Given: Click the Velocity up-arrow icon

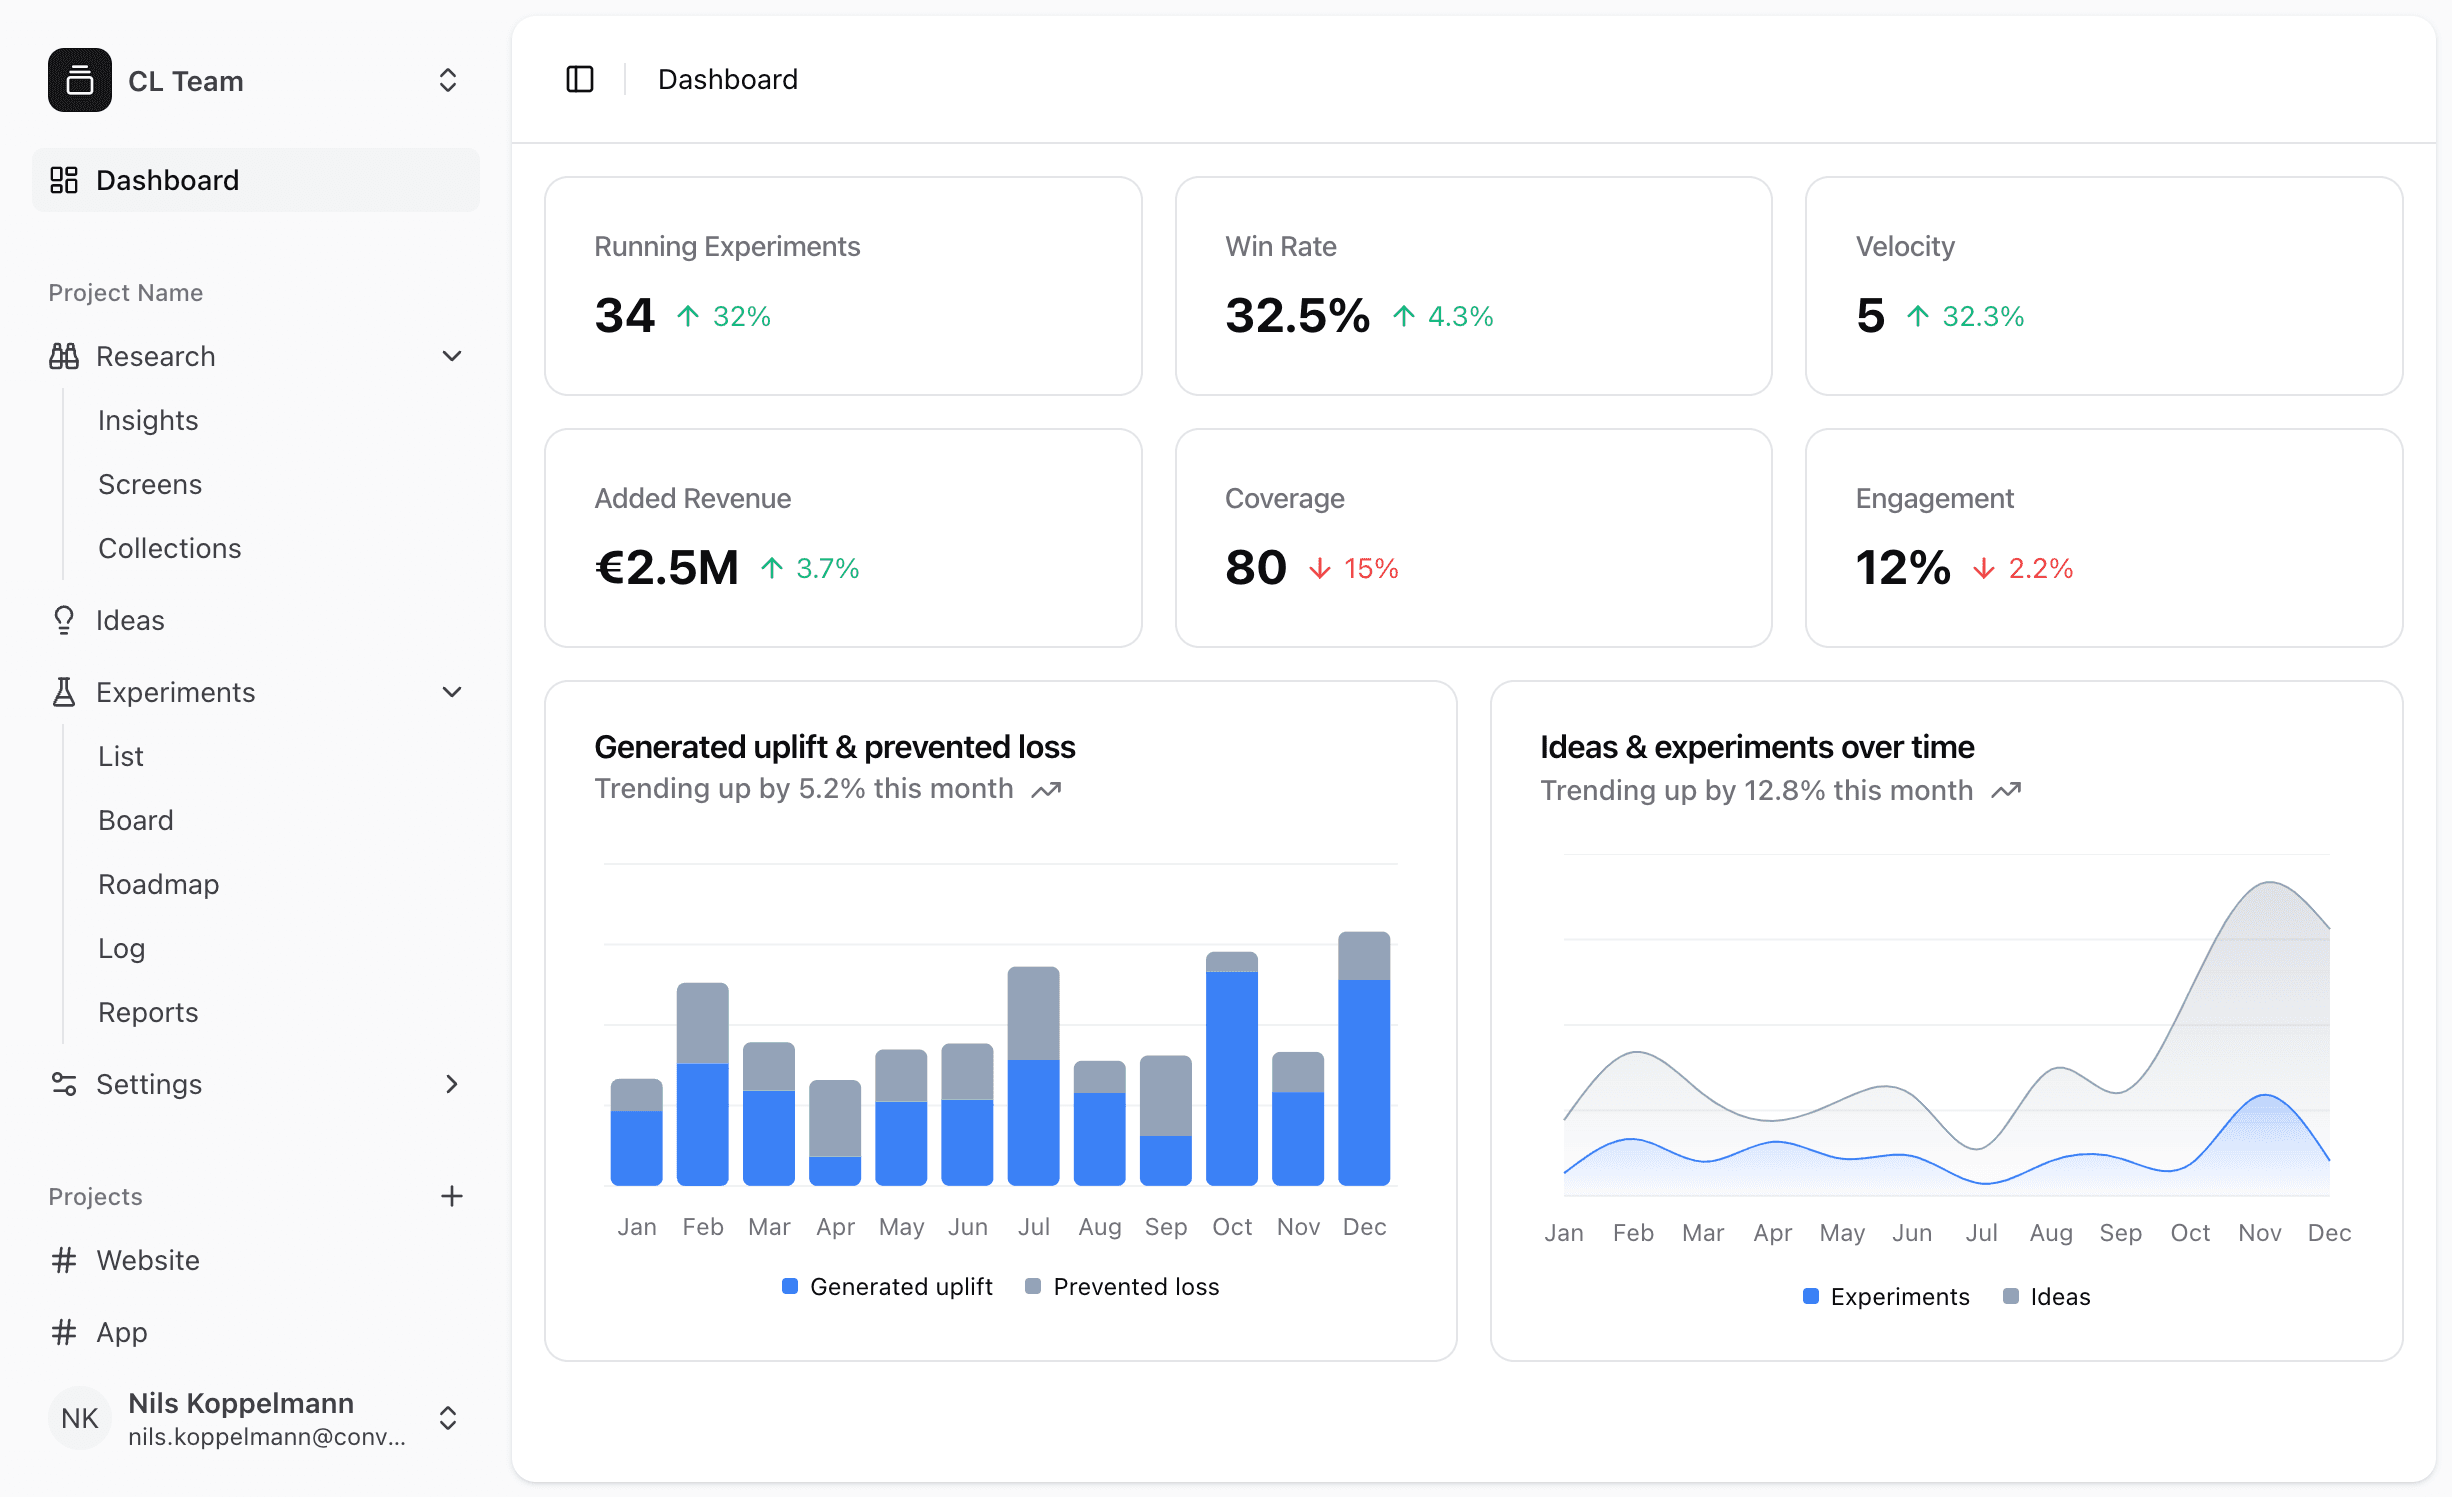Looking at the screenshot, I should pyautogui.click(x=1918, y=316).
